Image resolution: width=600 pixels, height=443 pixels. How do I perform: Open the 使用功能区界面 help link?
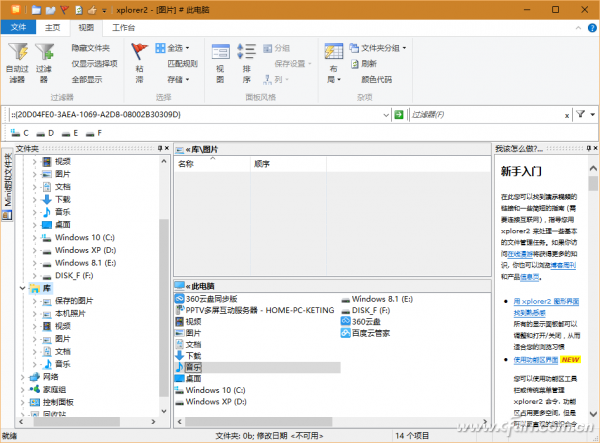(x=536, y=359)
